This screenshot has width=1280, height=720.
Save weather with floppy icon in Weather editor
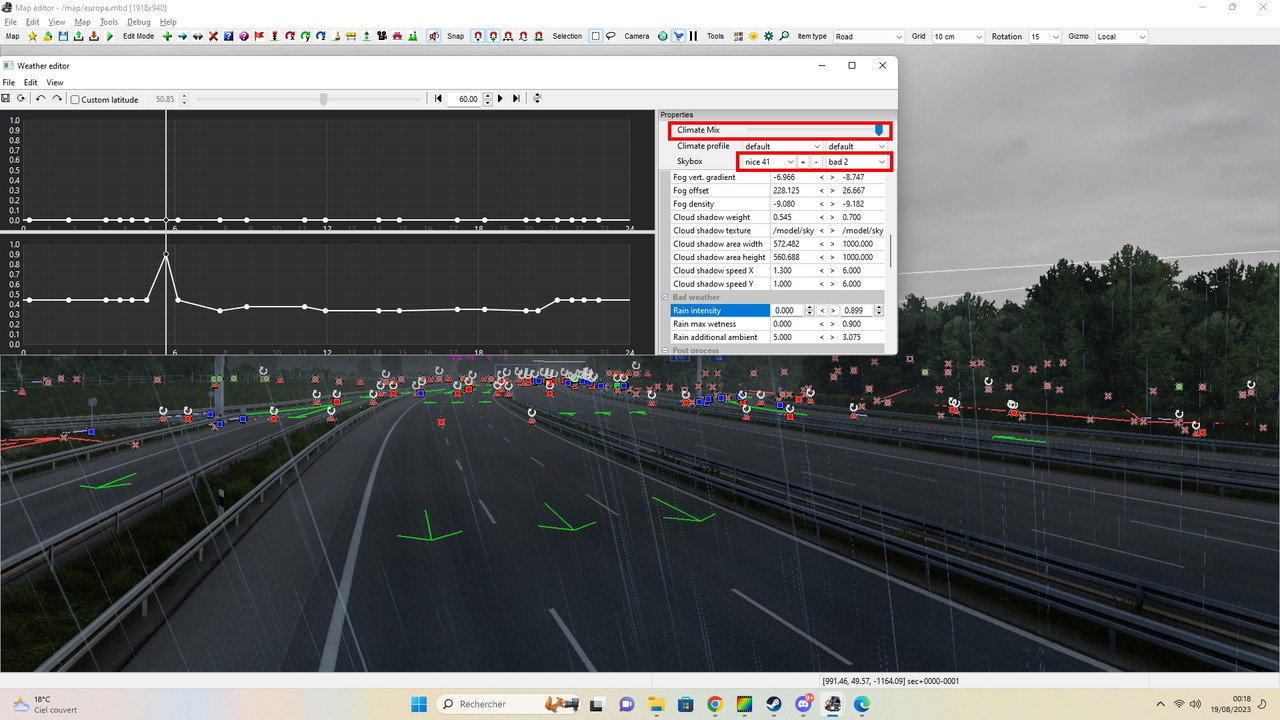coord(6,99)
